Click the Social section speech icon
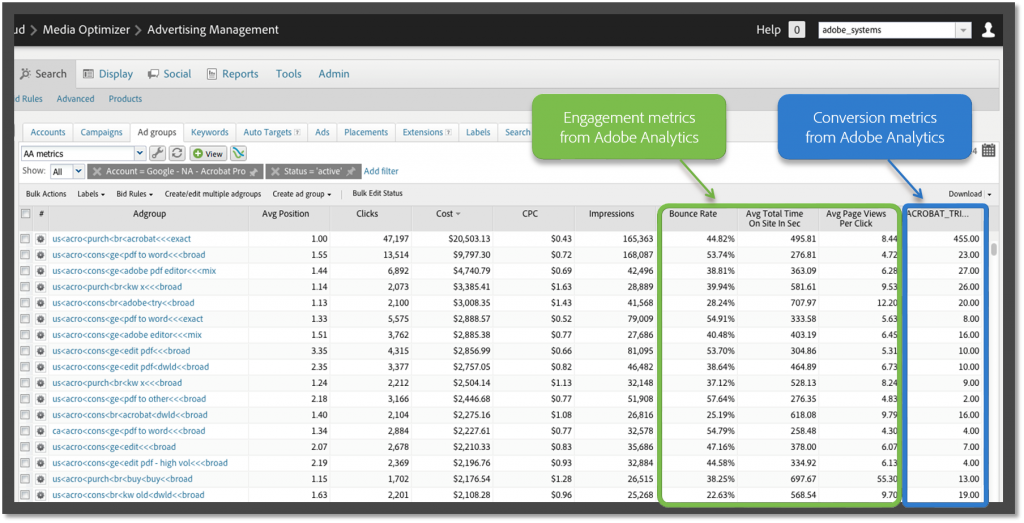Screen dimensions: 1024x523 pos(153,74)
